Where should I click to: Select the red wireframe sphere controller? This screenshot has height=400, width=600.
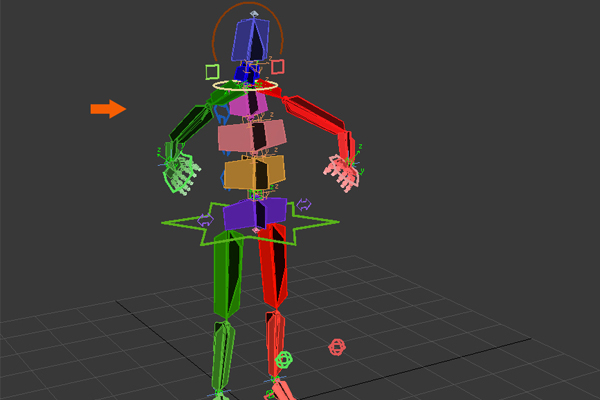click(x=337, y=347)
